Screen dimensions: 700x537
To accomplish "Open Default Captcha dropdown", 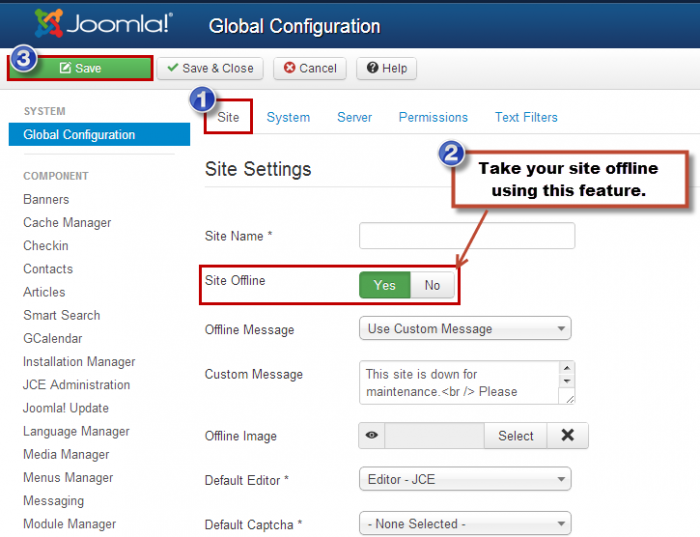I will (465, 523).
